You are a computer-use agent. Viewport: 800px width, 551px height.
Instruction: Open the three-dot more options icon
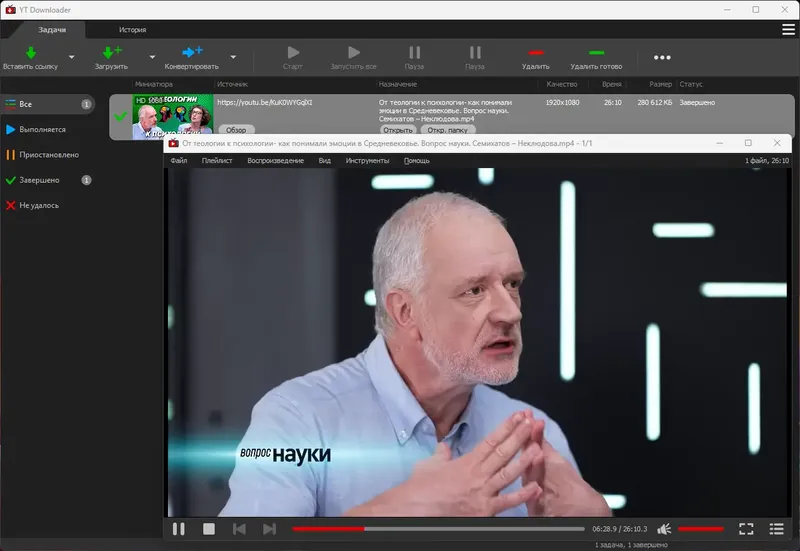(662, 57)
